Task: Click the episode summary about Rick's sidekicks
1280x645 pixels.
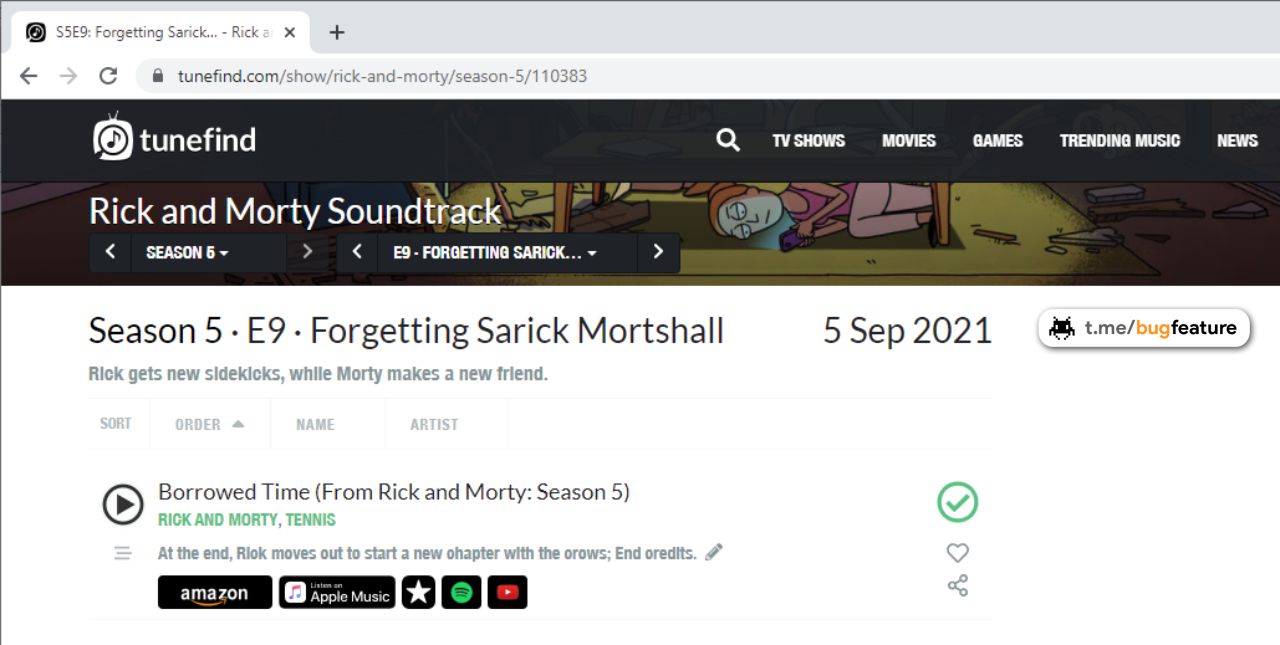Action: point(318,375)
